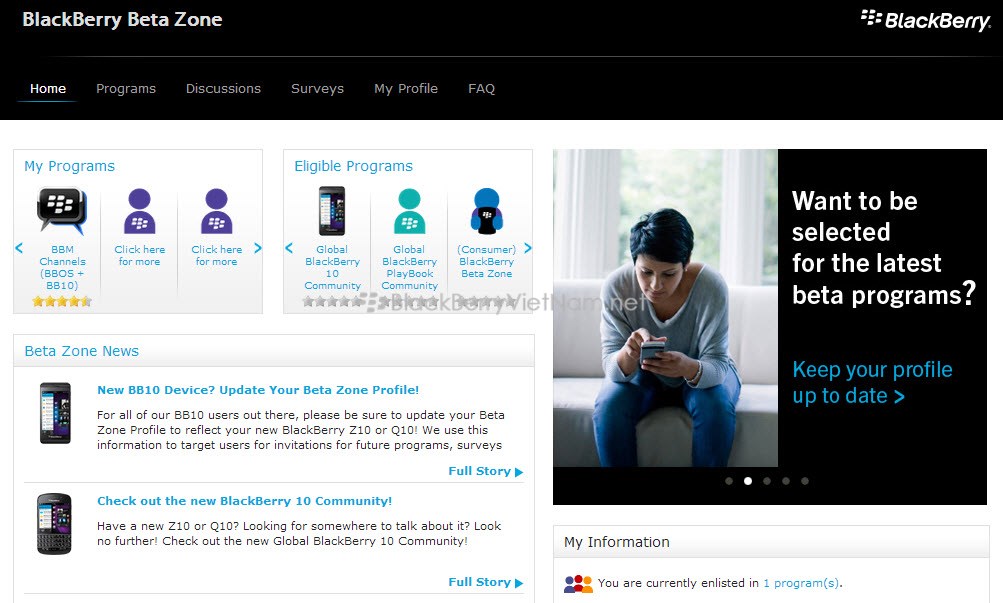Switch to the third banner slide dot
This screenshot has width=1003, height=603.
(x=767, y=481)
